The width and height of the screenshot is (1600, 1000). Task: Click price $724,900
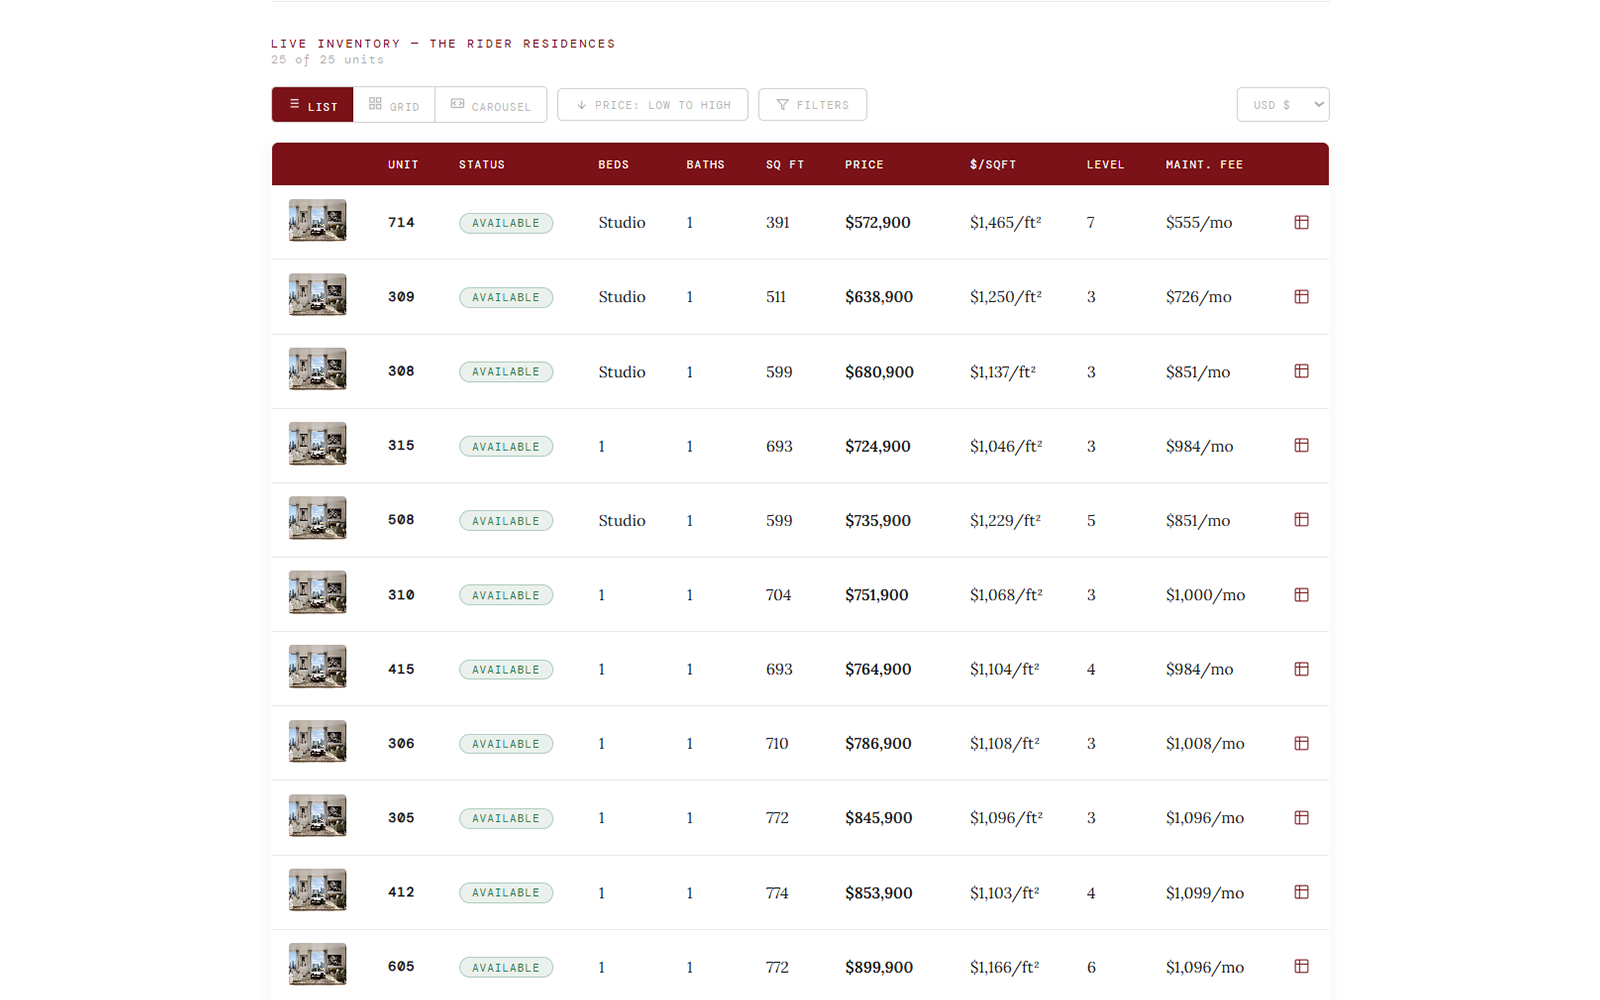pos(878,446)
